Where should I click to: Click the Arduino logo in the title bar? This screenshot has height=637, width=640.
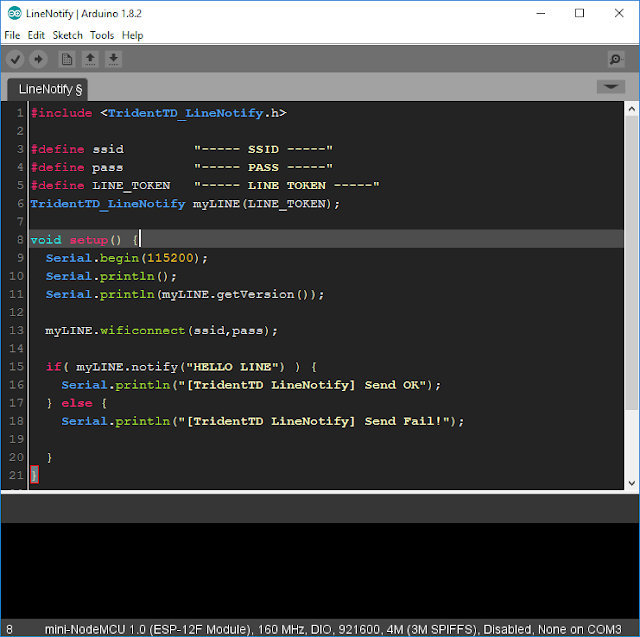point(15,13)
